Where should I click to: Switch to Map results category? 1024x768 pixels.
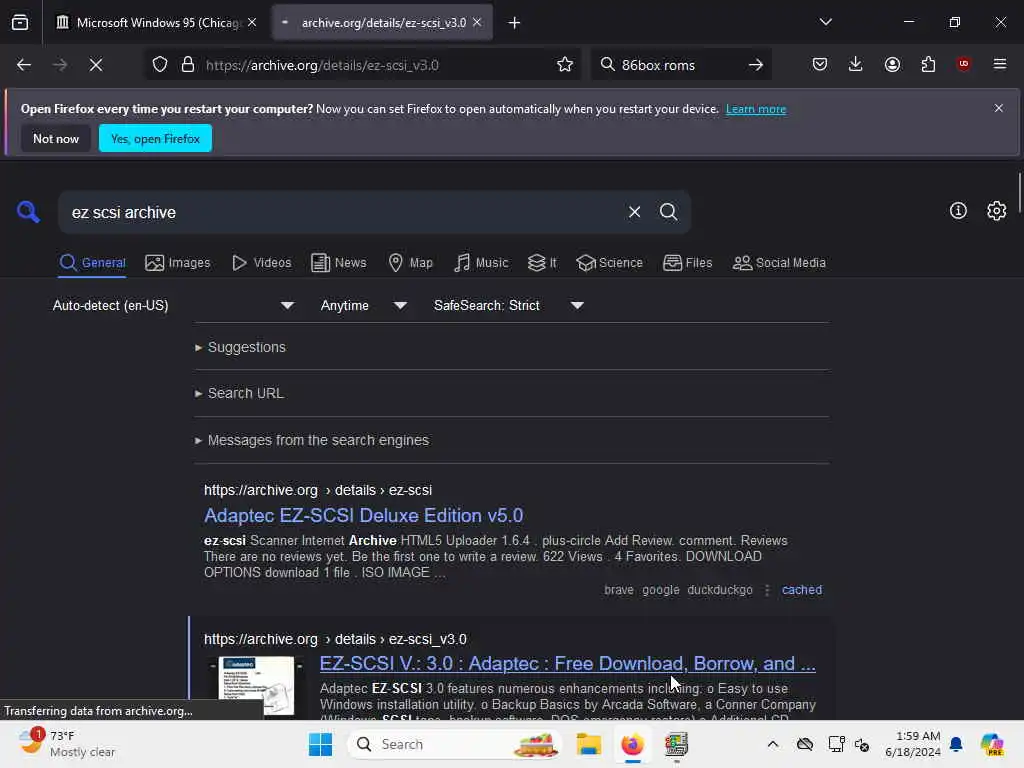click(x=411, y=263)
